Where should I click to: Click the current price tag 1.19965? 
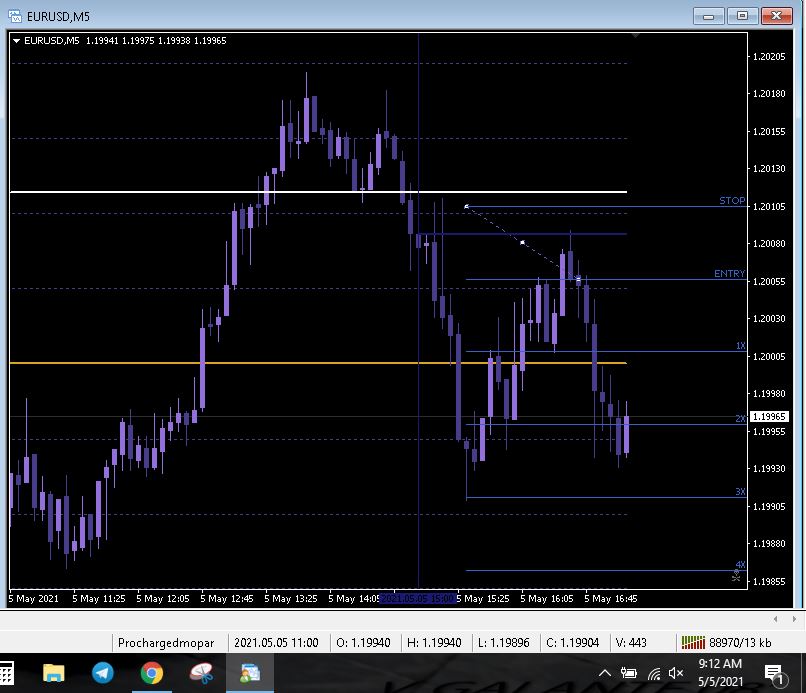[x=768, y=416]
